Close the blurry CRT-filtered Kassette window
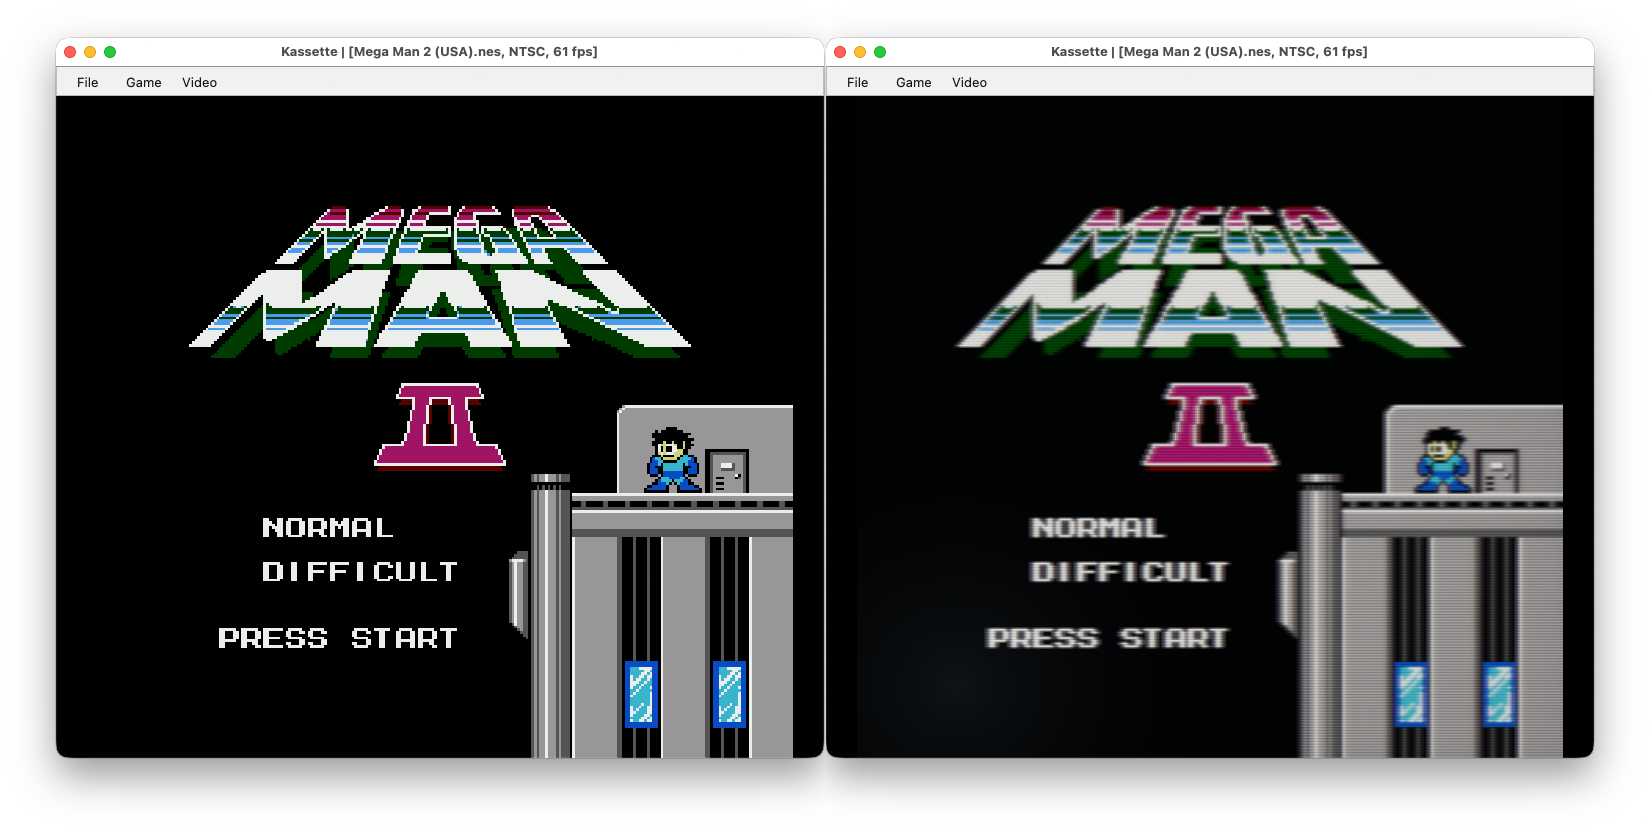Viewport: 1650px width, 832px height. tap(840, 52)
